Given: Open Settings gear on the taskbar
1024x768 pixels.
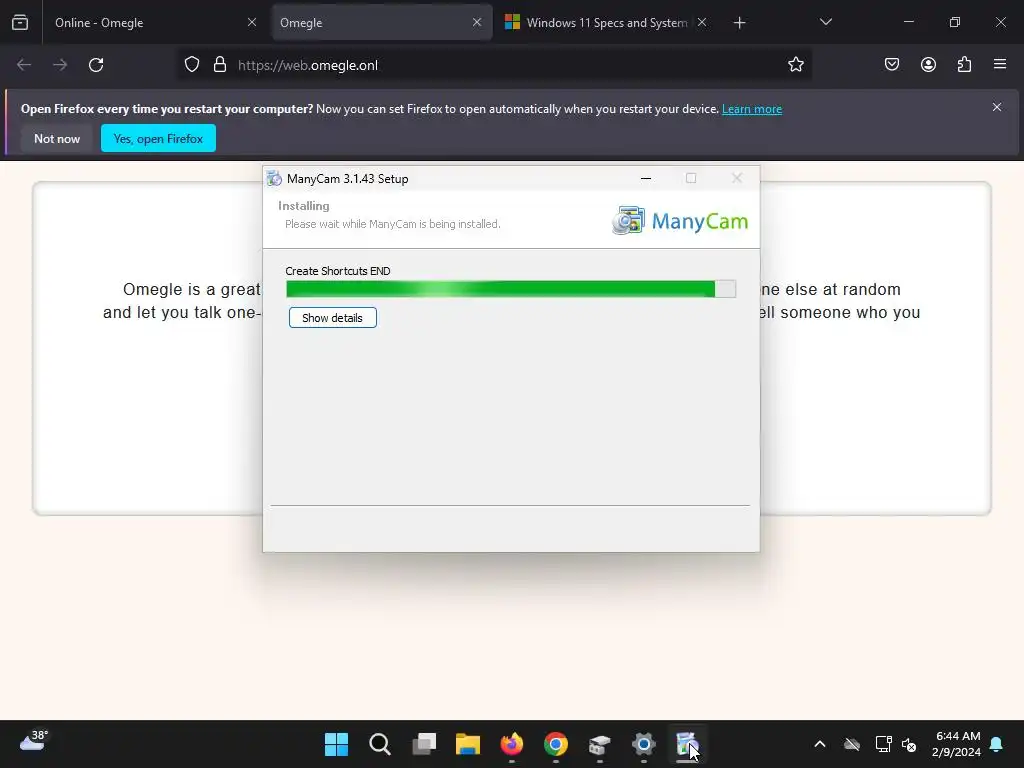Looking at the screenshot, I should pyautogui.click(x=643, y=744).
